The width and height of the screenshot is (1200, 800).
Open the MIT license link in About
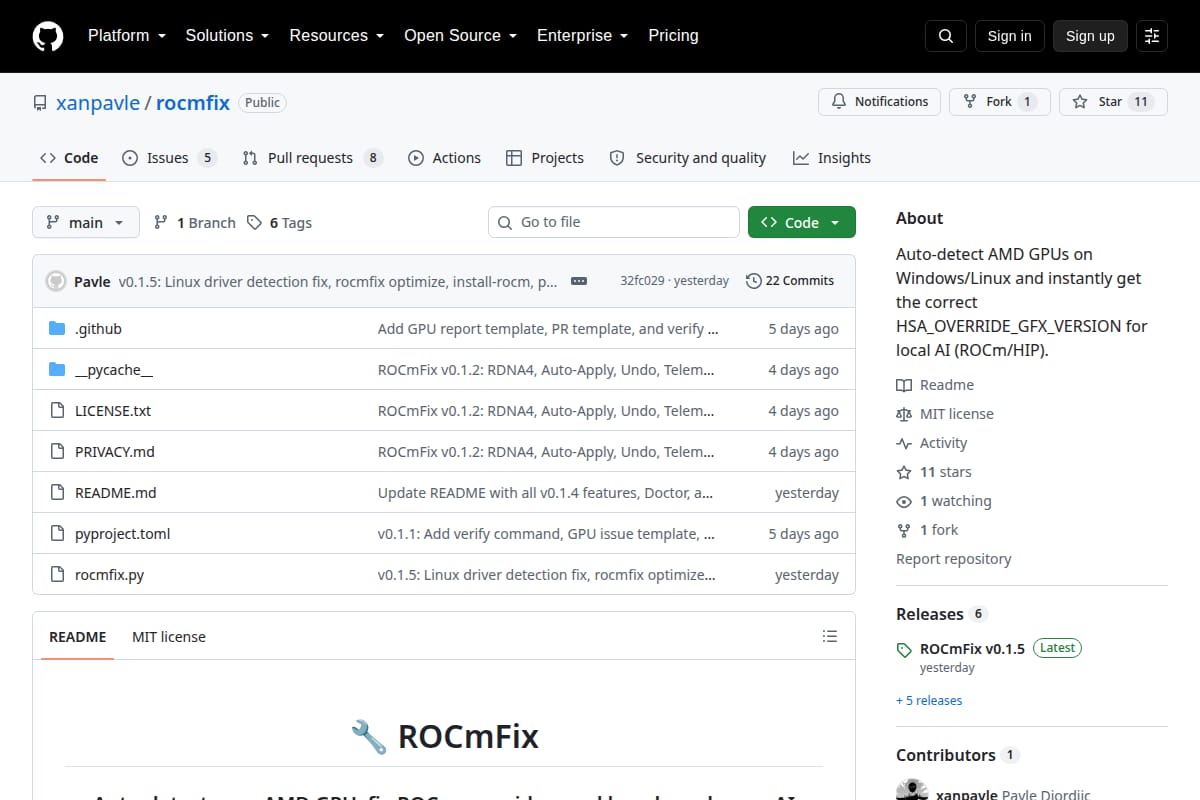pyautogui.click(x=945, y=414)
